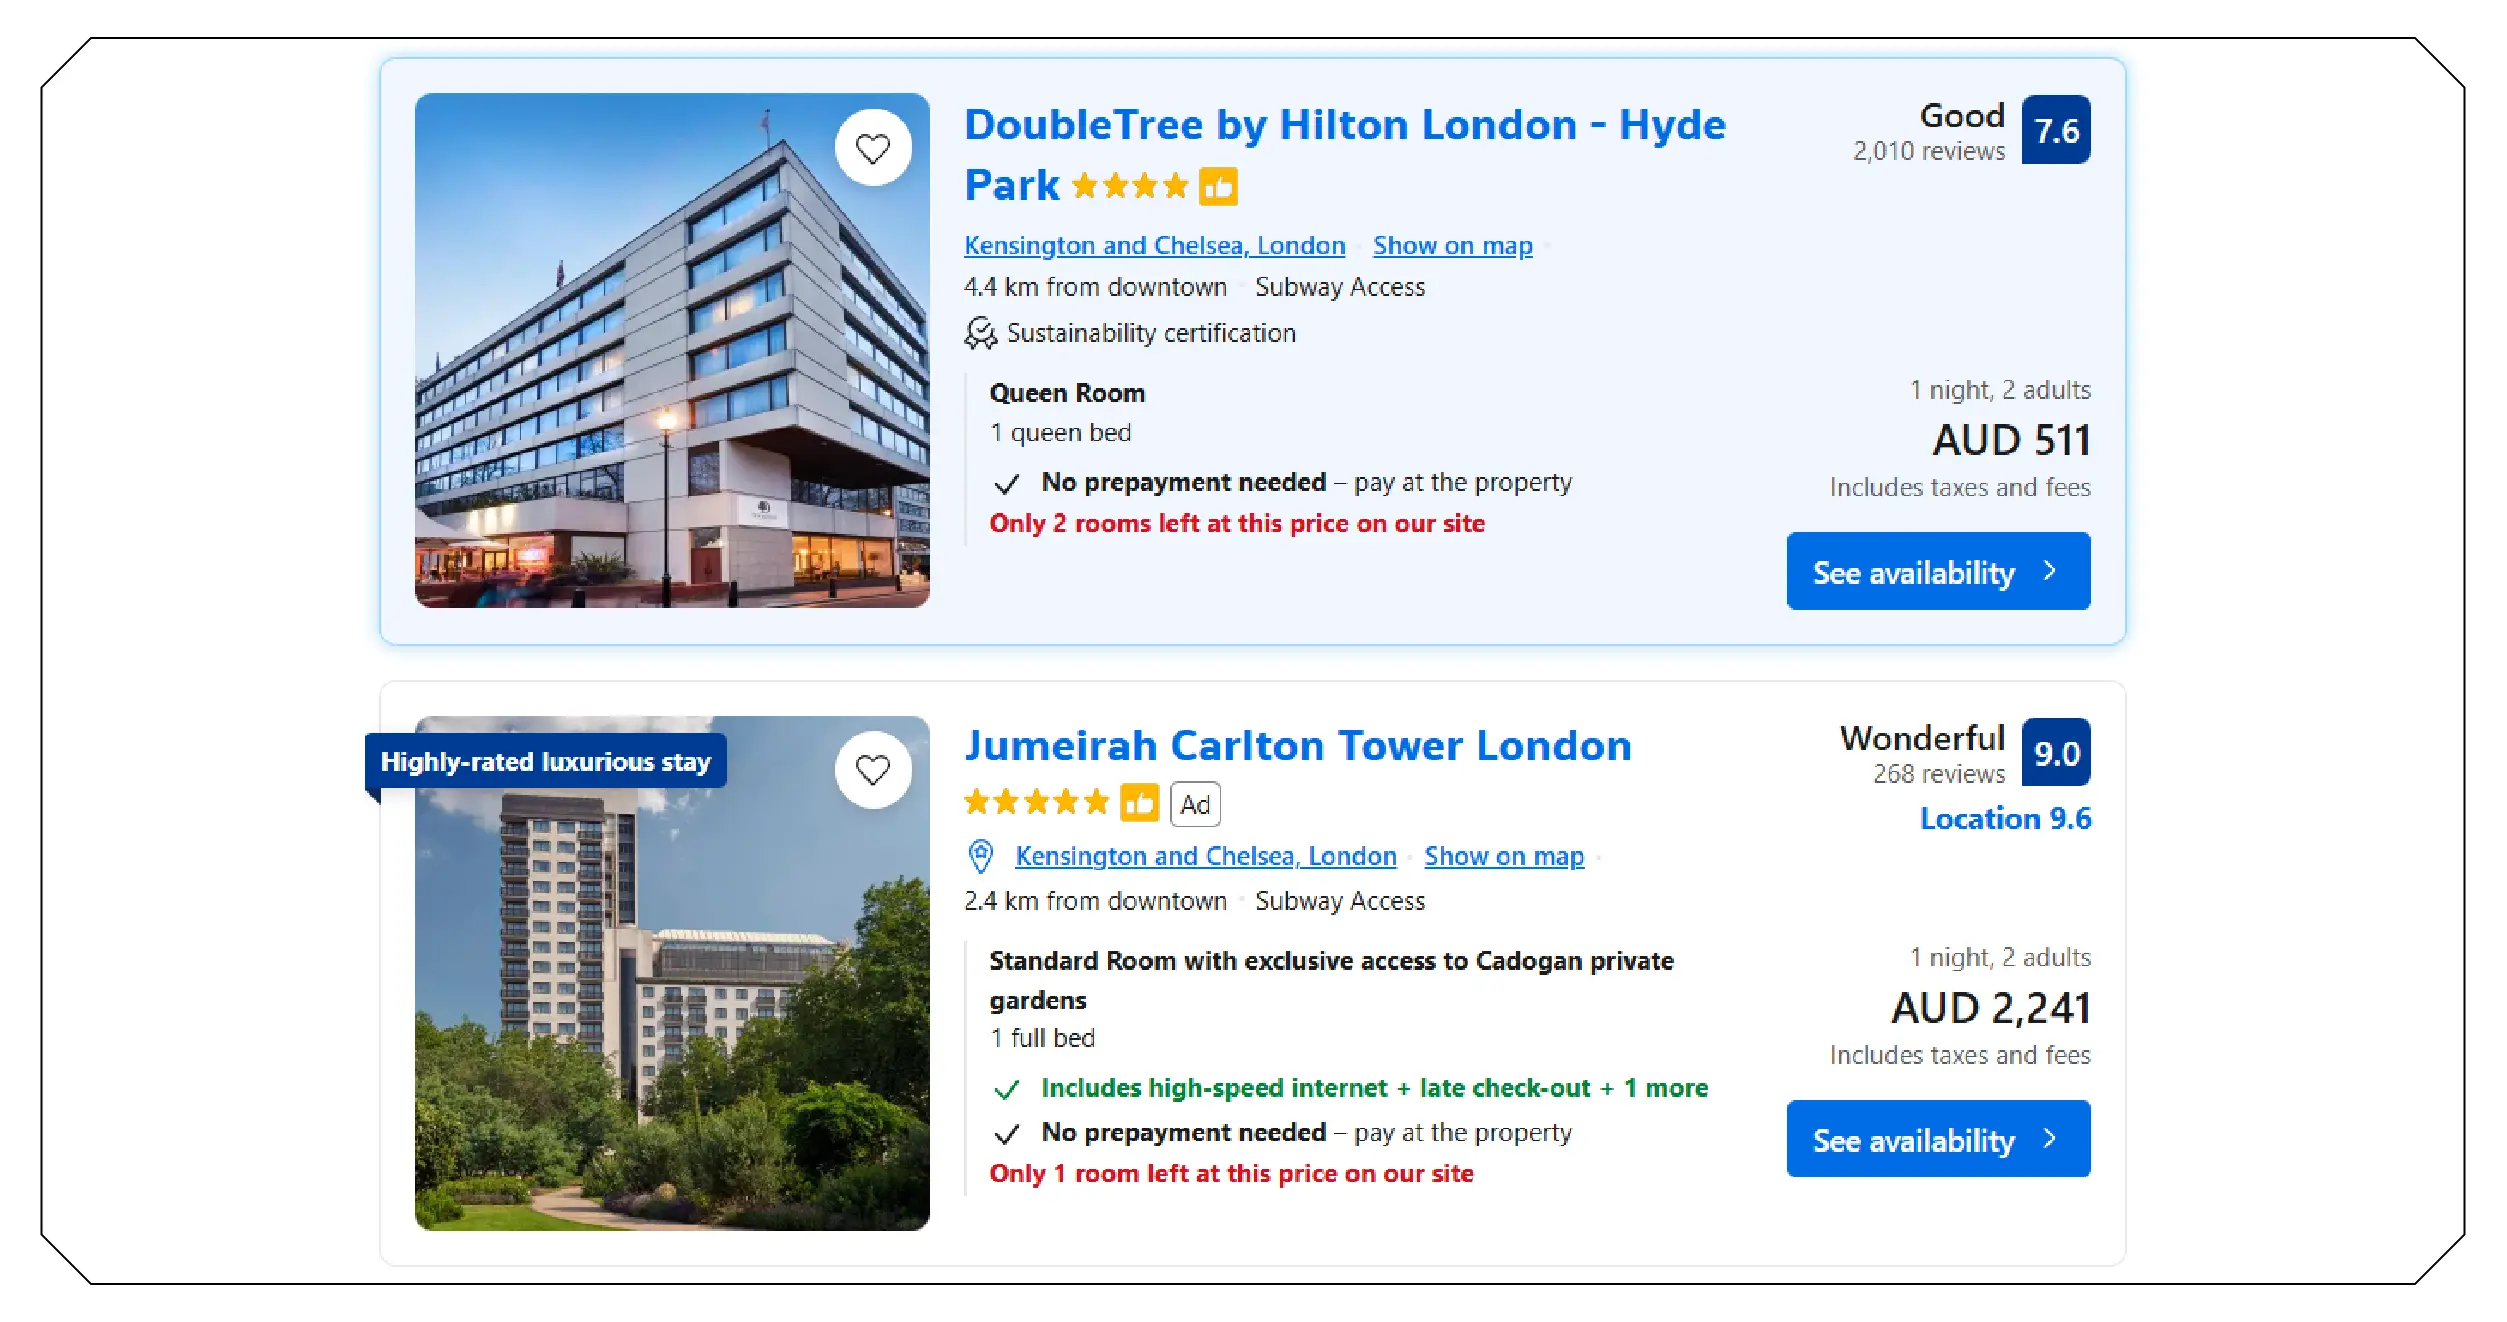Click the Jumeirah five-star rating

[x=1036, y=803]
